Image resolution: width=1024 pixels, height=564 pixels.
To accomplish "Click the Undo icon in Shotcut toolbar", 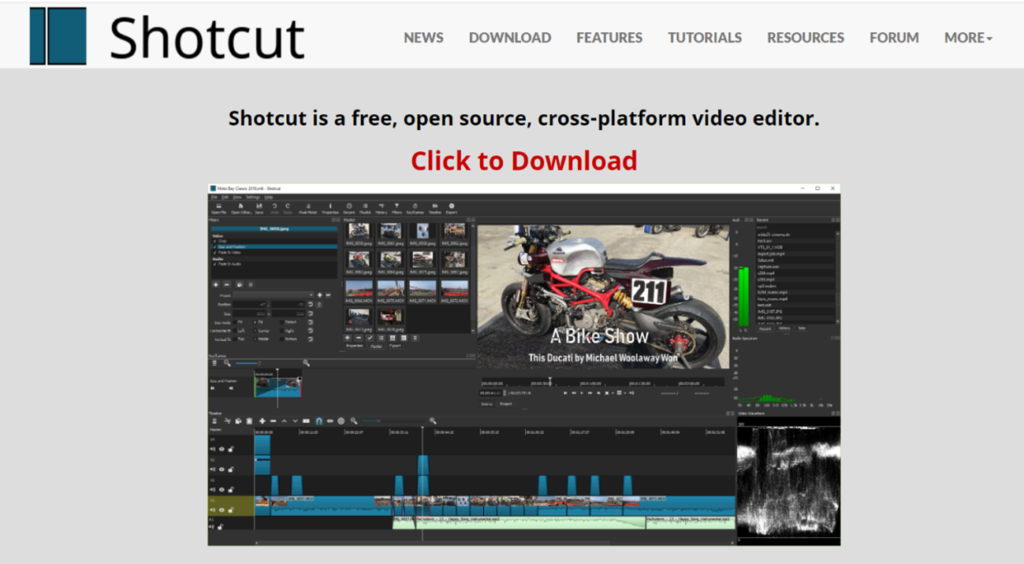I will [274, 208].
